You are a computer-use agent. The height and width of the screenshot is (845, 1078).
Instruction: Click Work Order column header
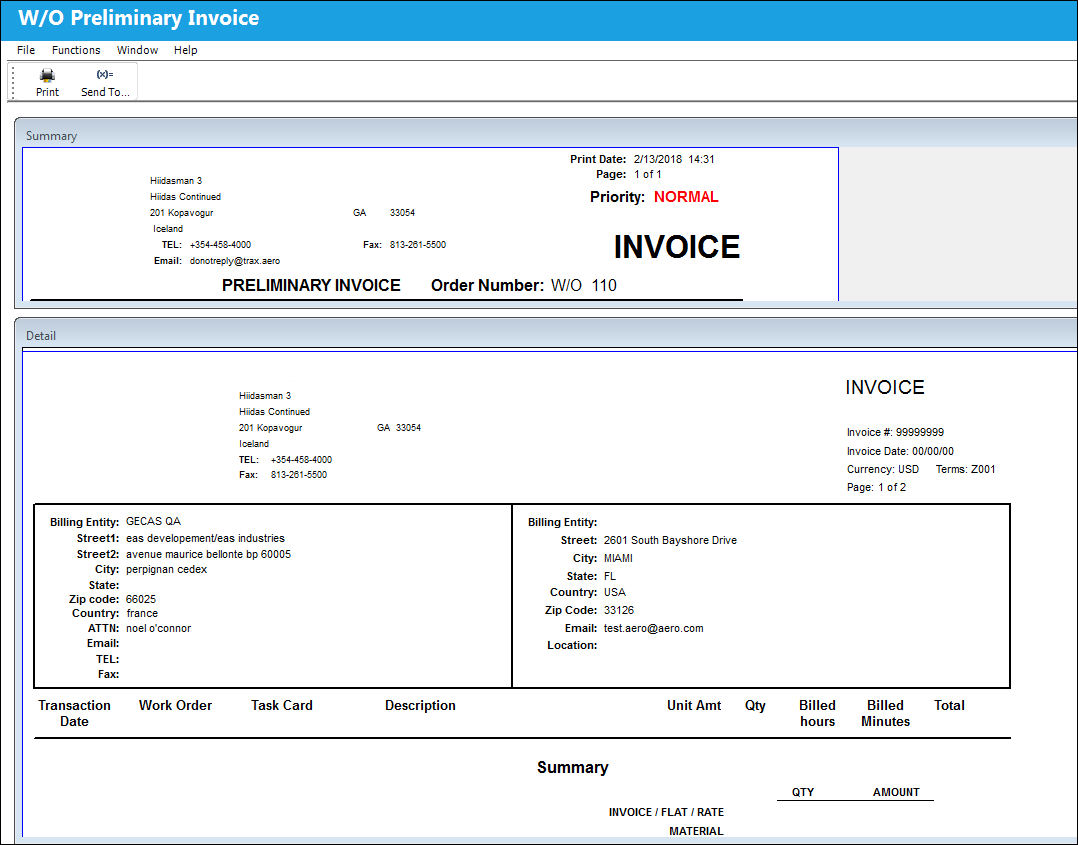tap(175, 705)
